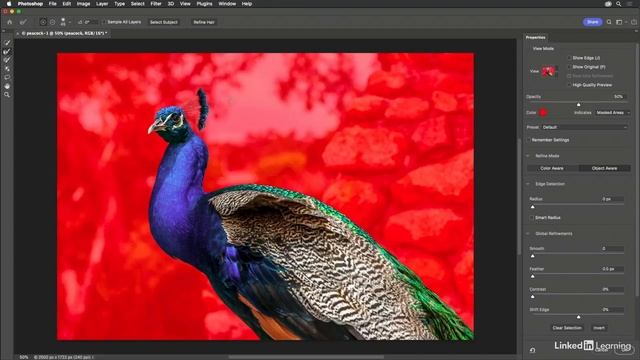
Task: Open the Apple menu
Action: [x=9, y=4]
